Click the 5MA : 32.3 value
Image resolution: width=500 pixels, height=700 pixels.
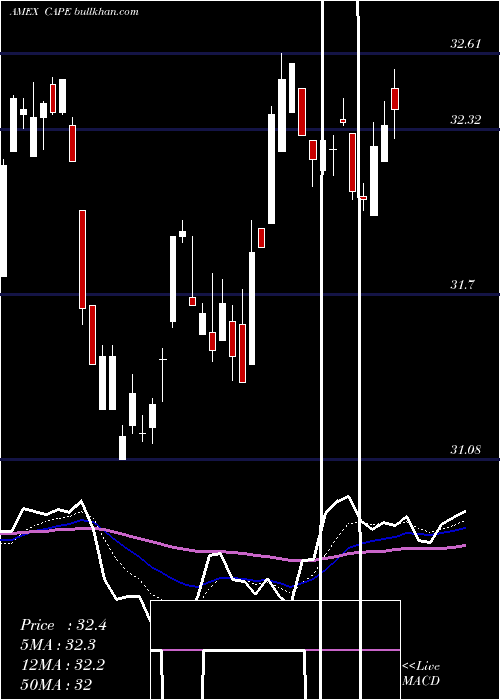(x=58, y=645)
